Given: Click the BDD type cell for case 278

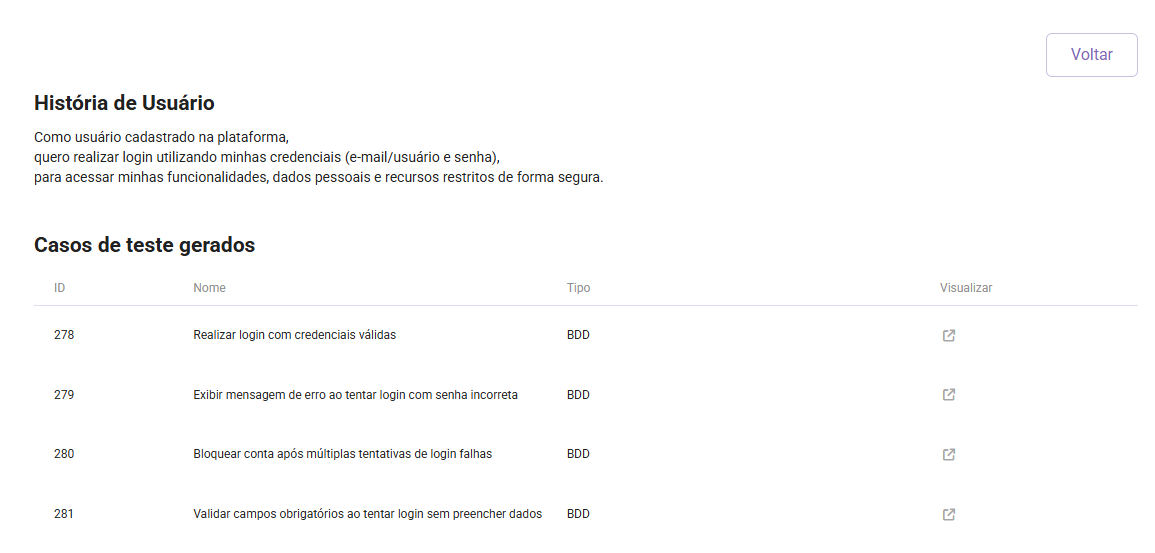Looking at the screenshot, I should [x=578, y=335].
